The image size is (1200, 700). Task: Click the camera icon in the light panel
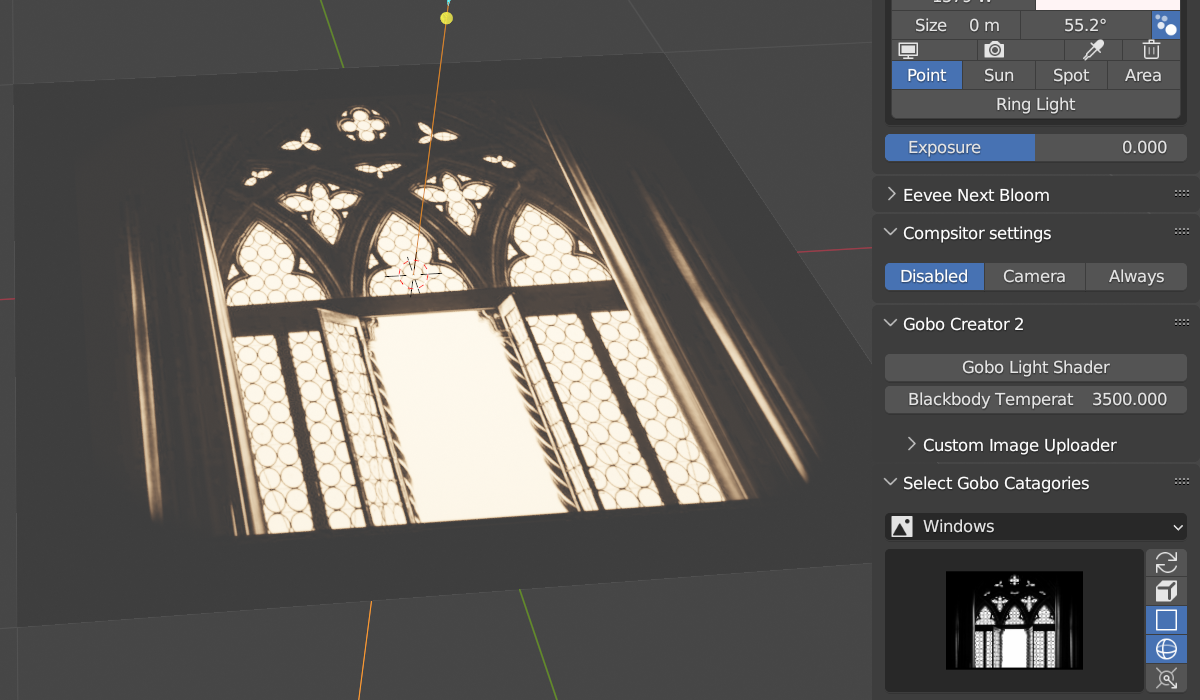tap(994, 50)
